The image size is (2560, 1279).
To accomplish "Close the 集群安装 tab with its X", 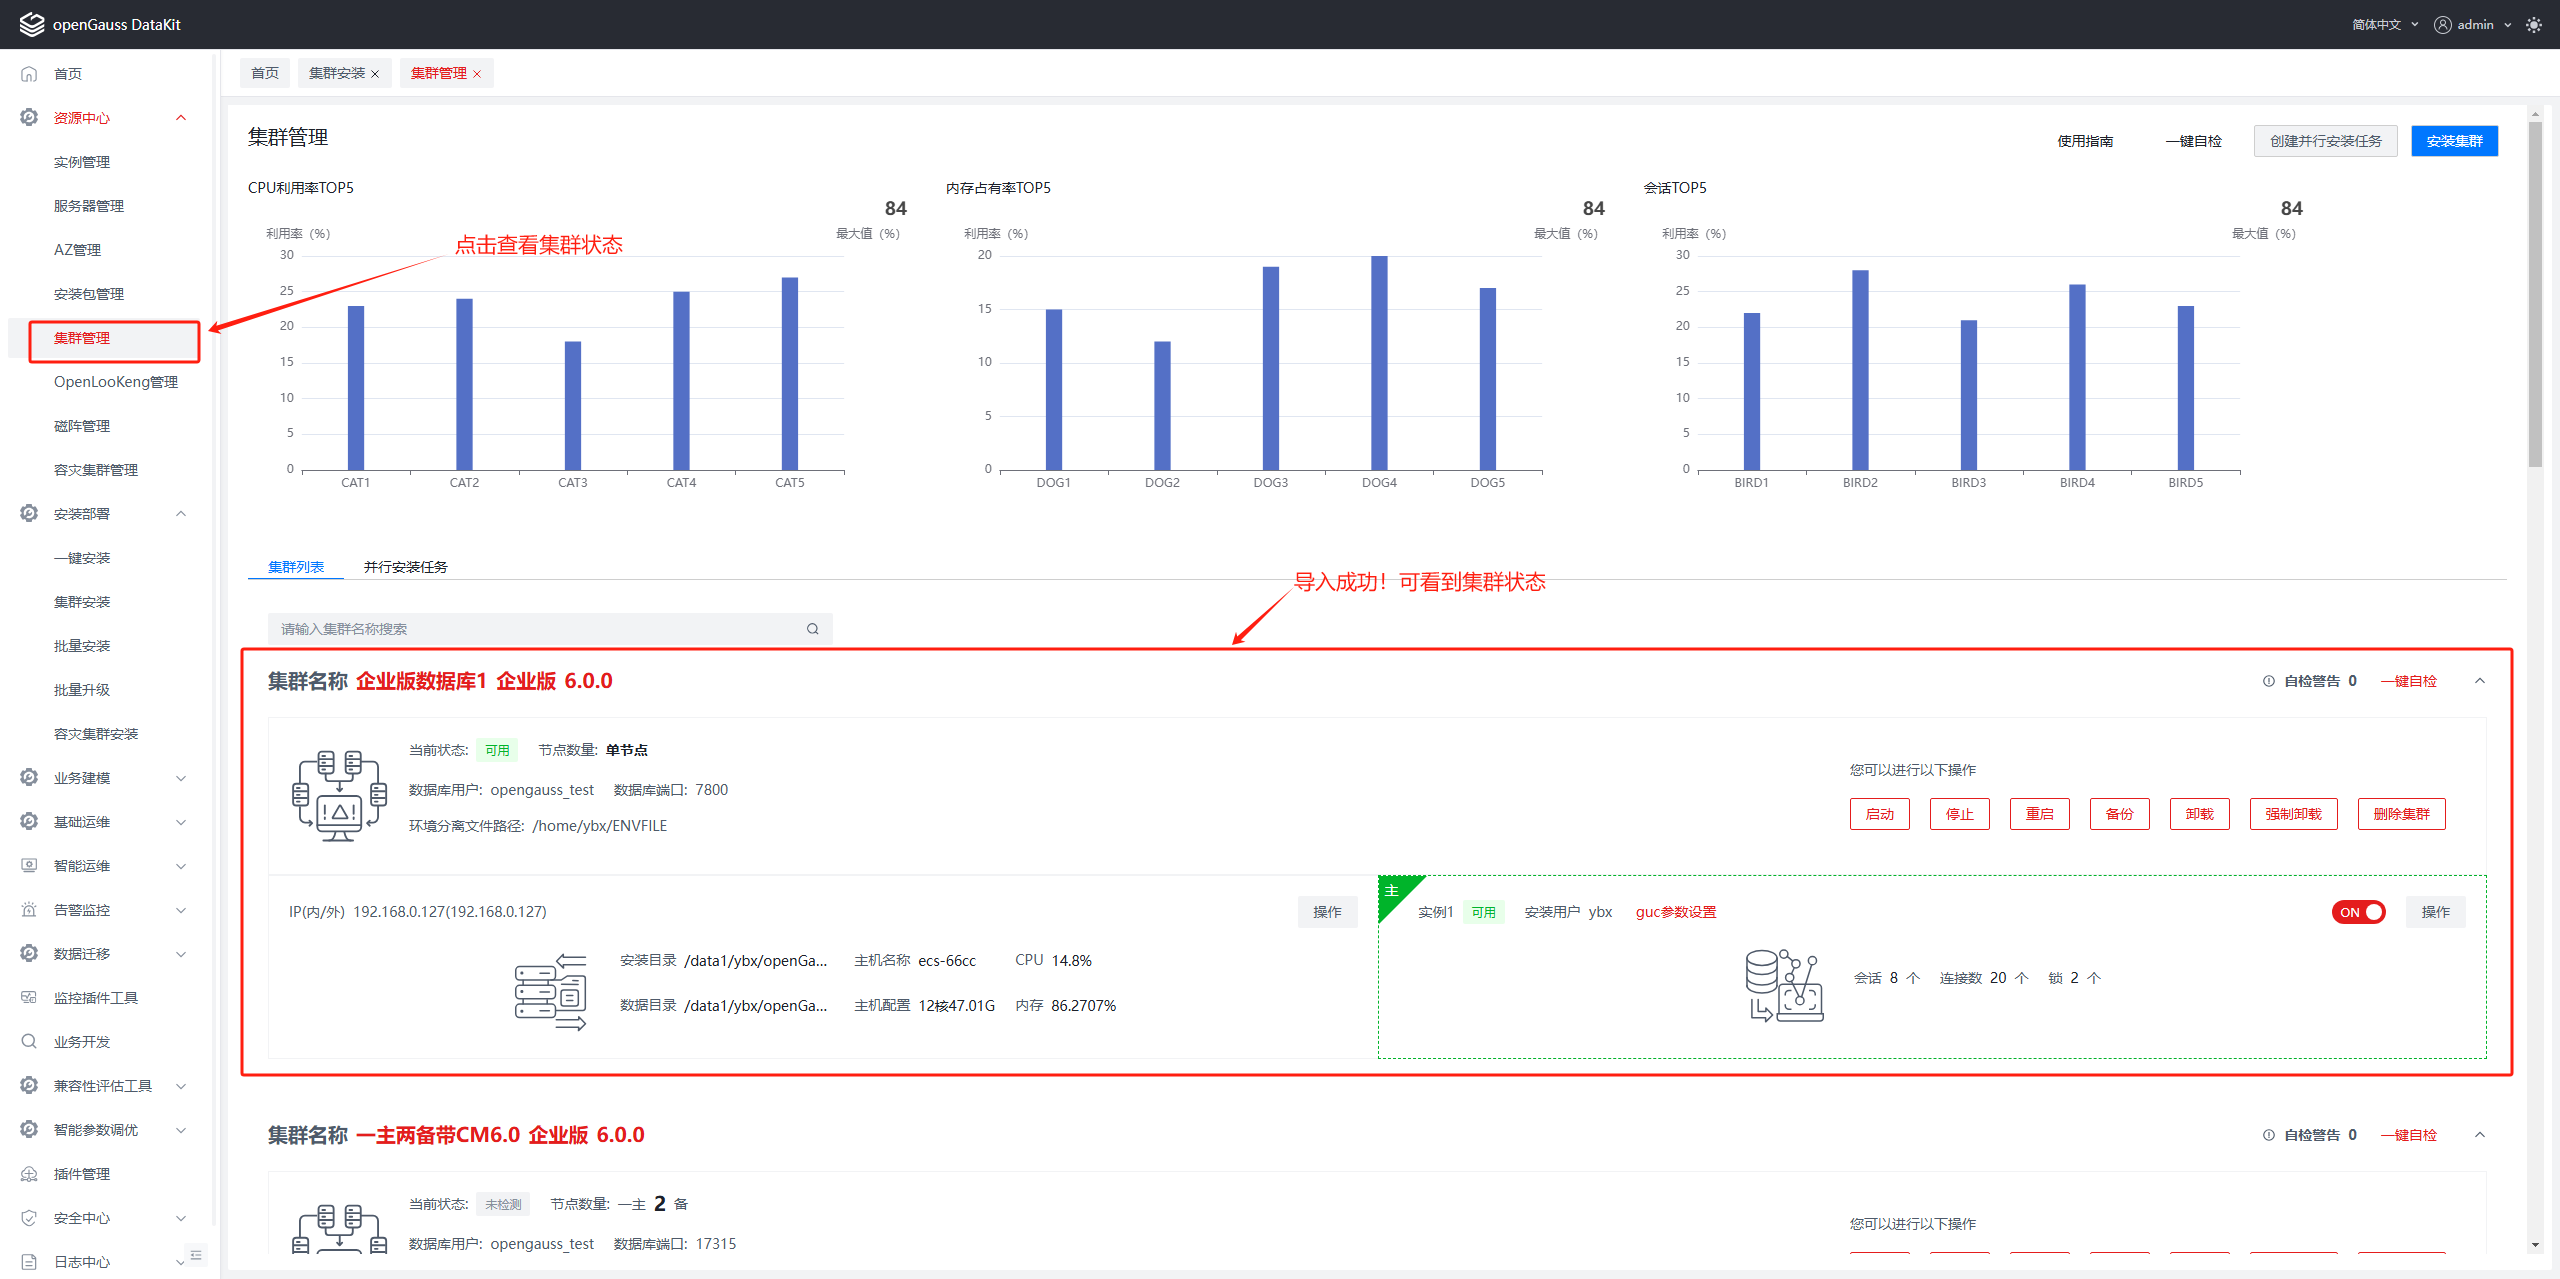I will coord(375,74).
